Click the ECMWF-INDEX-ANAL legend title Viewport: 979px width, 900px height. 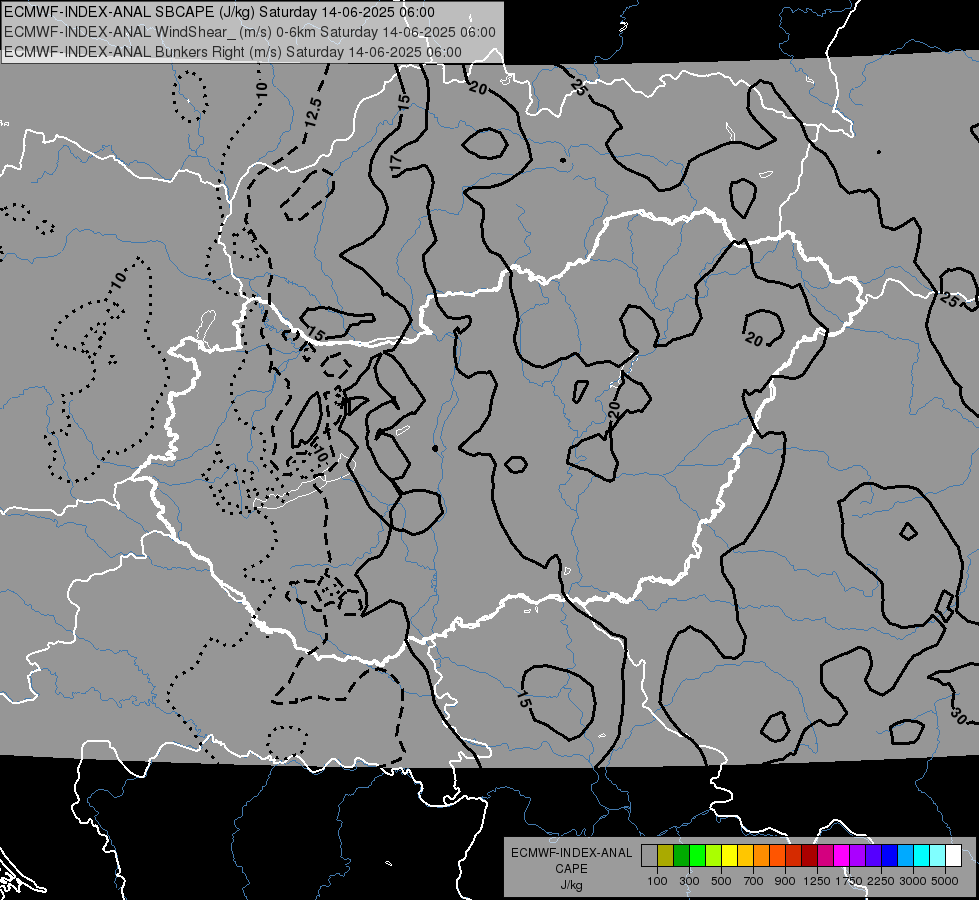pos(571,853)
